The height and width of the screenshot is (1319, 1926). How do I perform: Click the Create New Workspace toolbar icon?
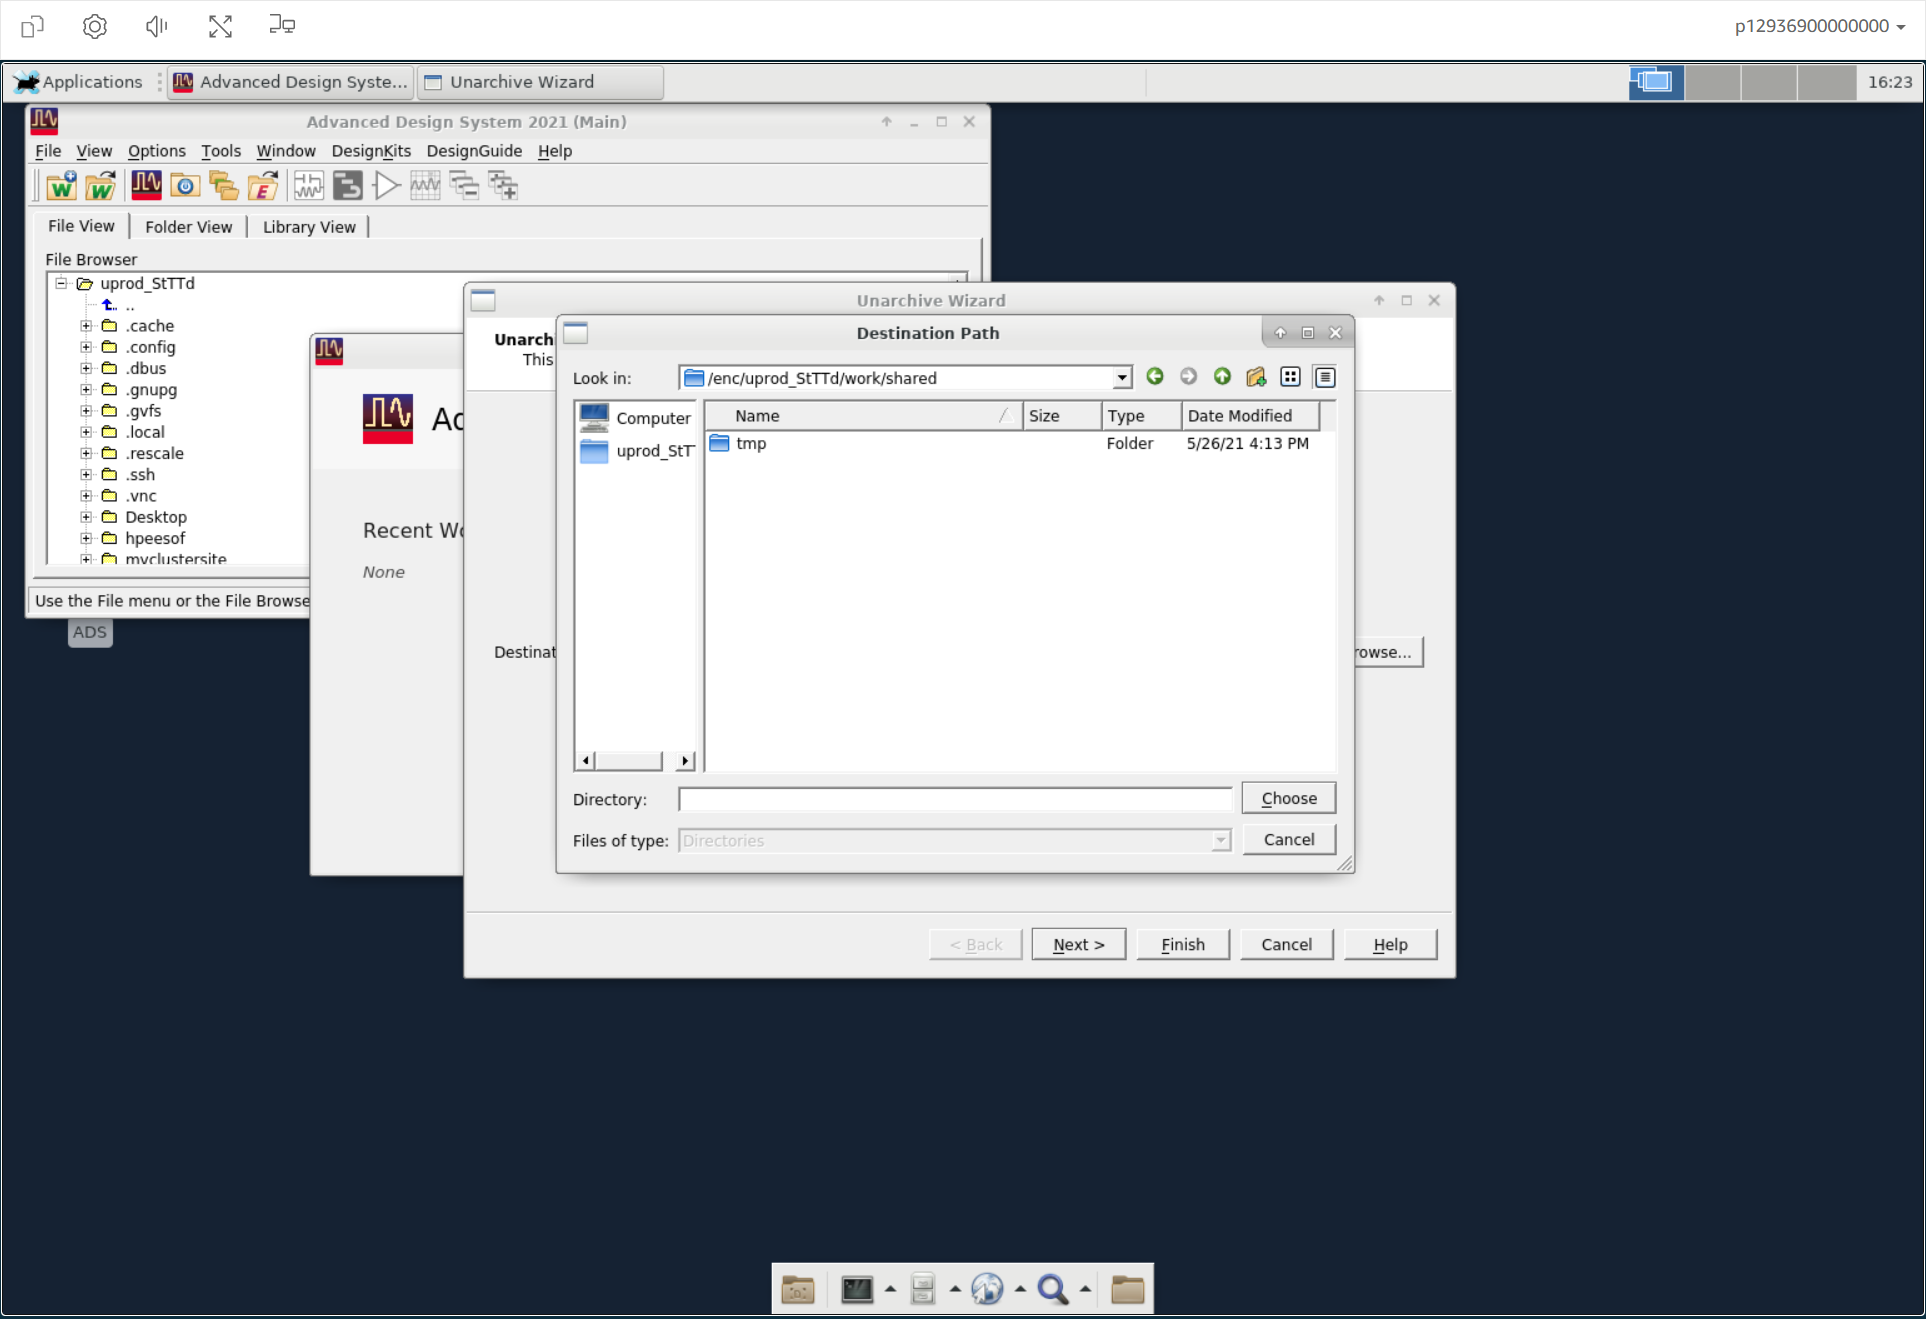point(61,186)
